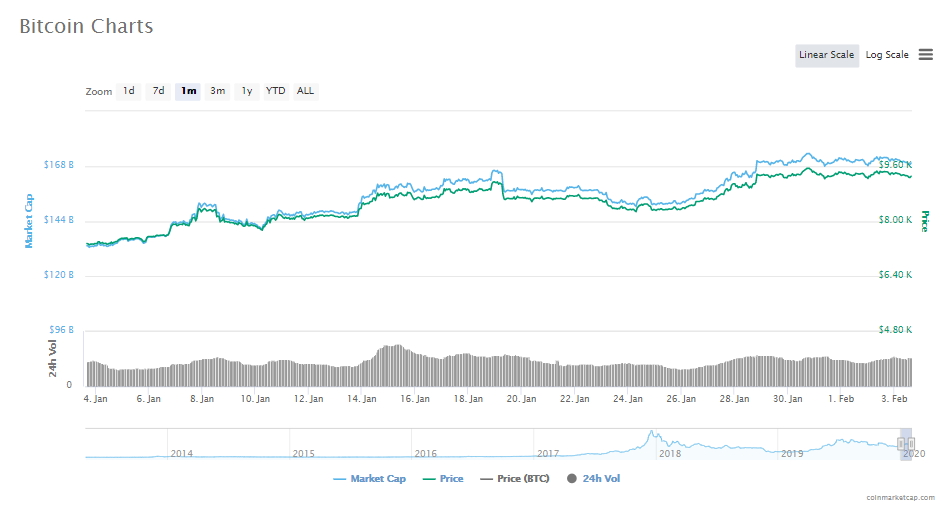
Task: Click the $96 B market cap label
Action: tap(61, 330)
